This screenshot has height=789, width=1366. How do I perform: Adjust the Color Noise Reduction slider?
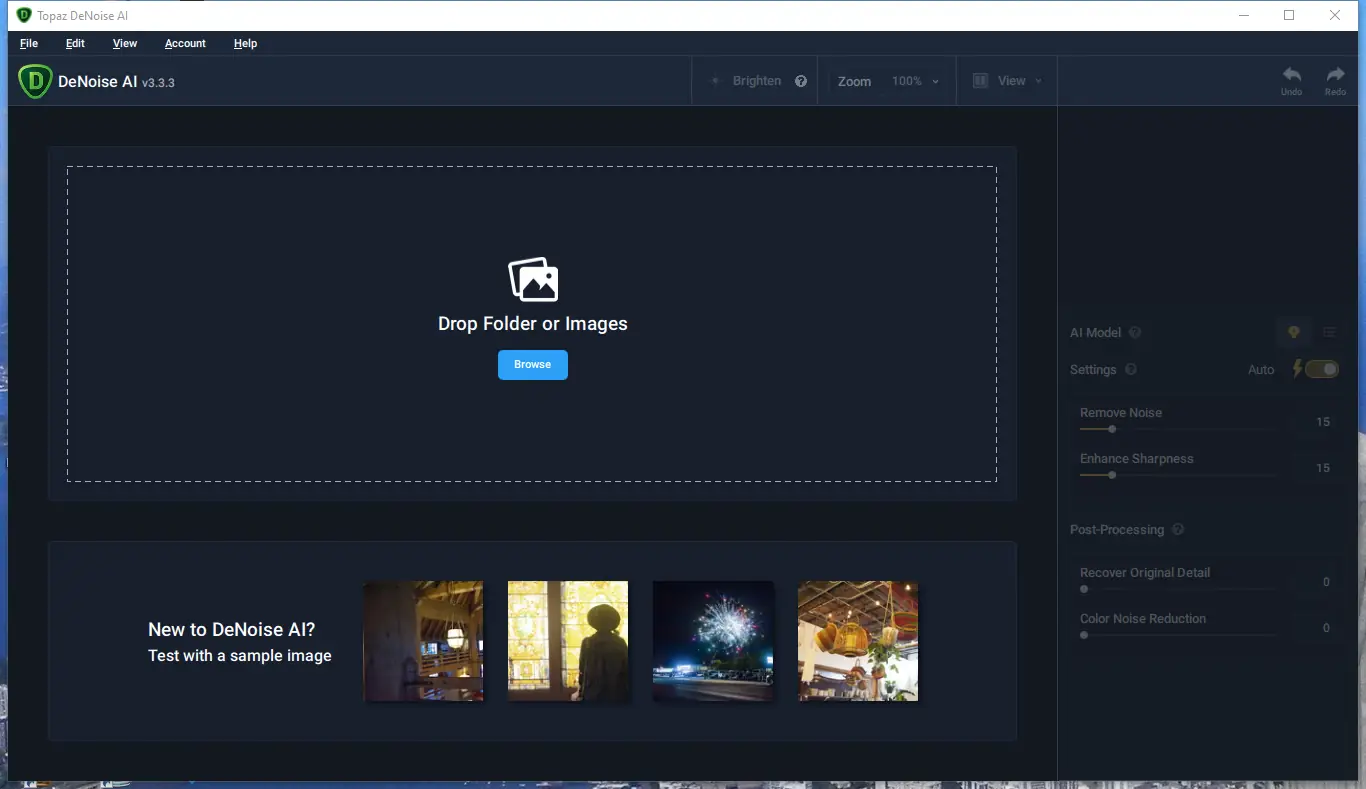click(1178, 635)
